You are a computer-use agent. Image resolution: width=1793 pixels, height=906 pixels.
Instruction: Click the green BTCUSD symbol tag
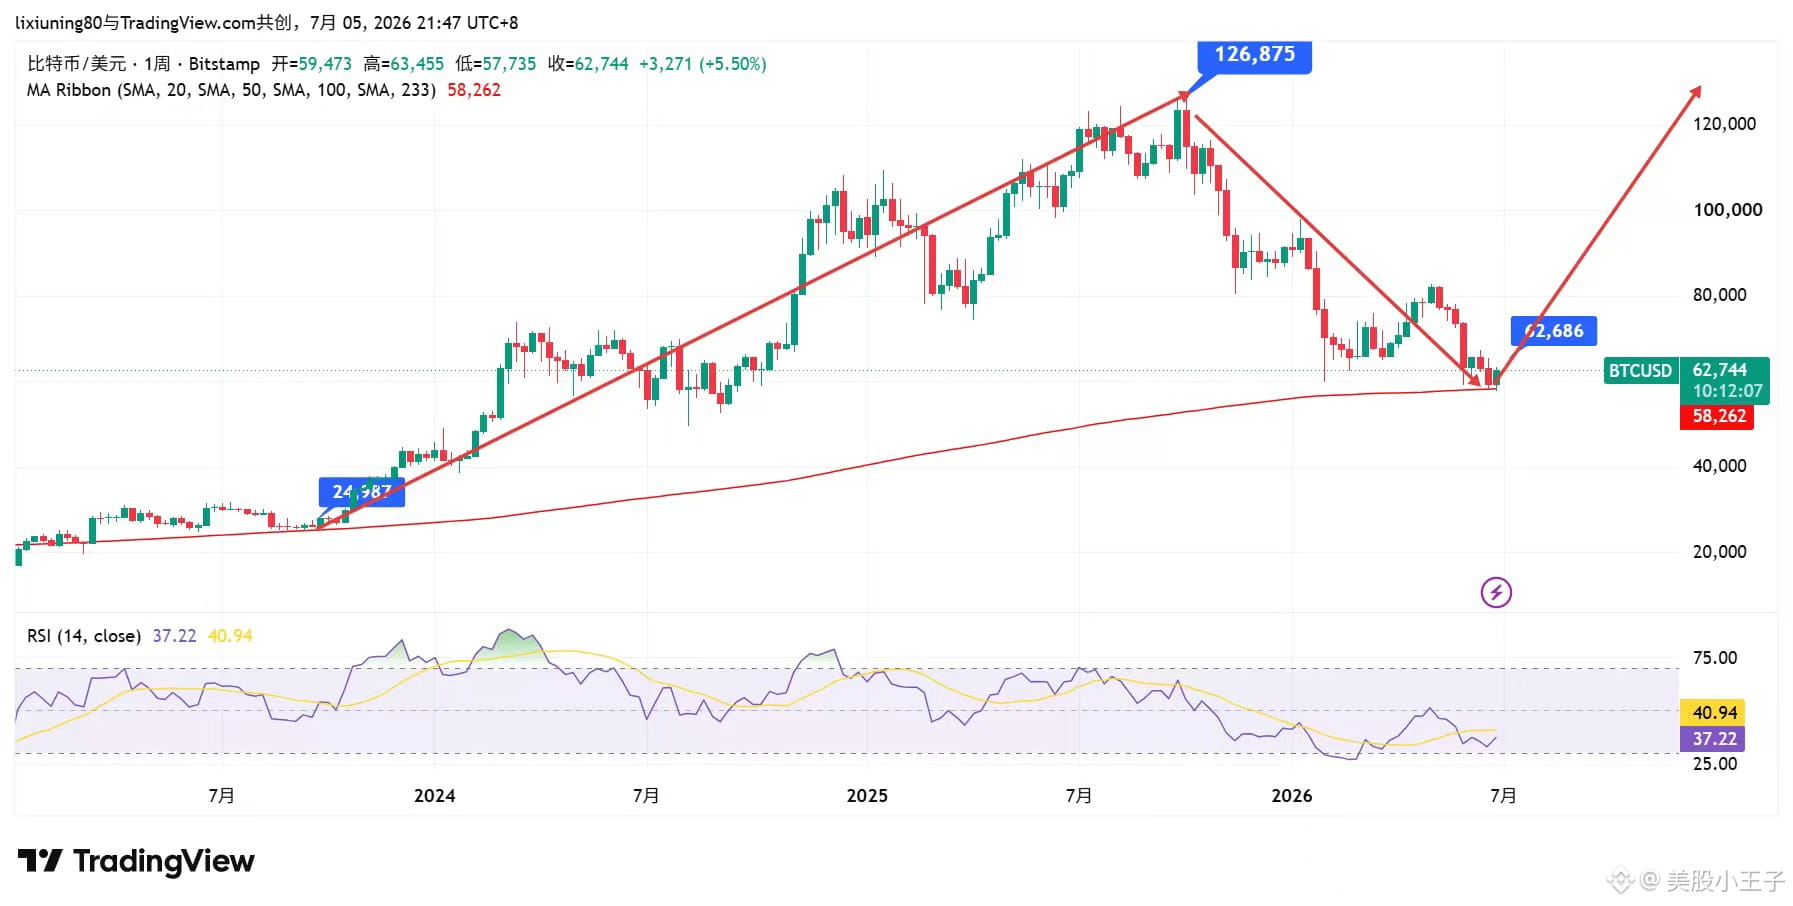(x=1640, y=371)
